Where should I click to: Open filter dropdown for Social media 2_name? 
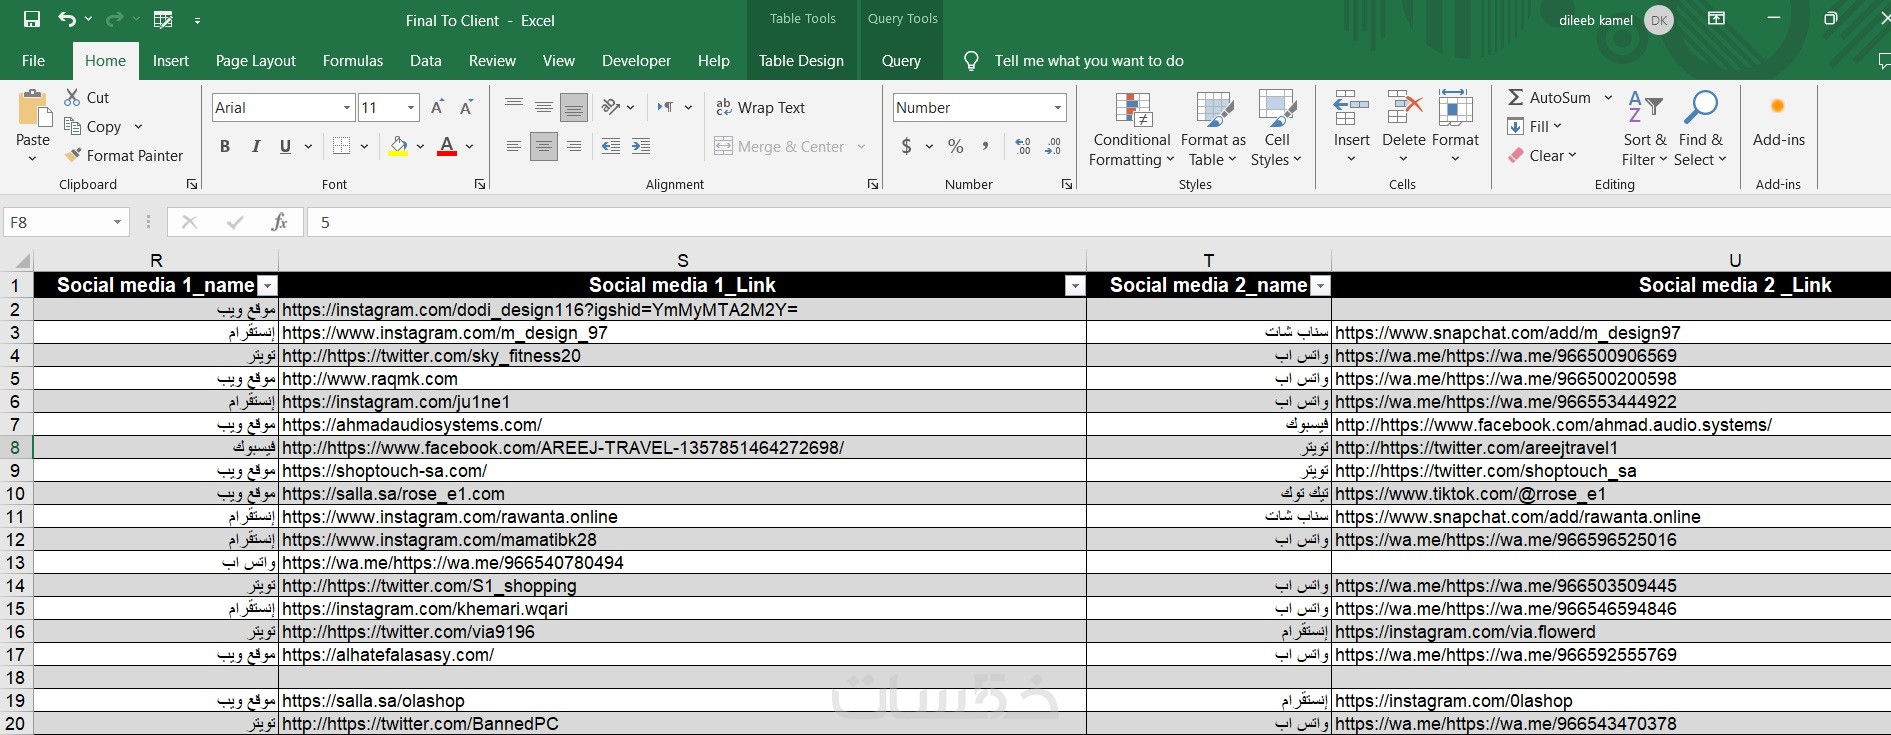coord(1321,286)
